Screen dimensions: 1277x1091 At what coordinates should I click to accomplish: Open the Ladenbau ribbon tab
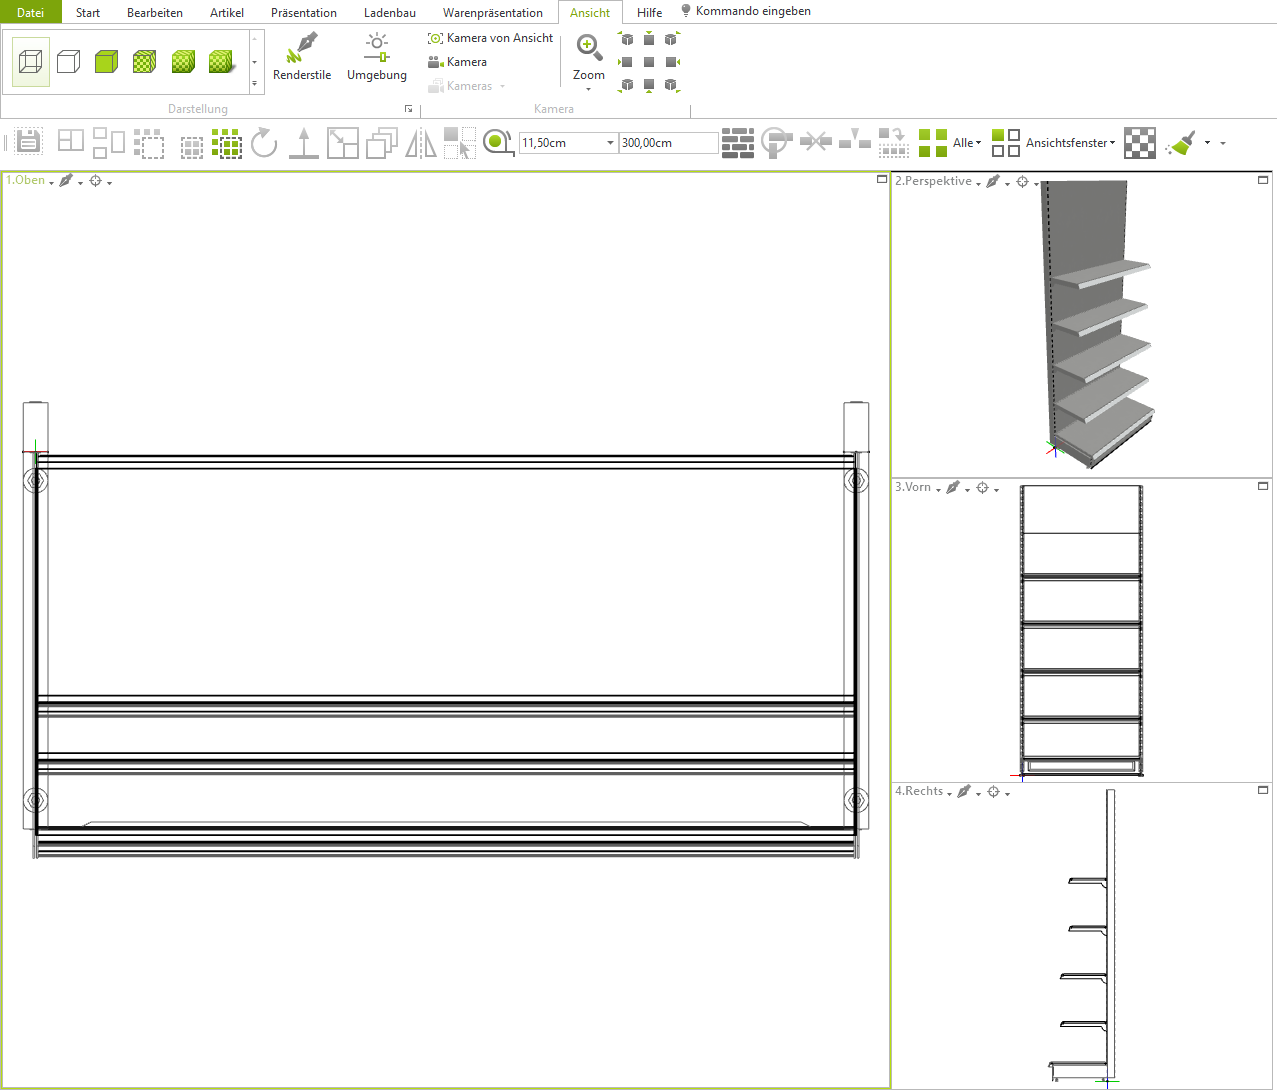[389, 13]
